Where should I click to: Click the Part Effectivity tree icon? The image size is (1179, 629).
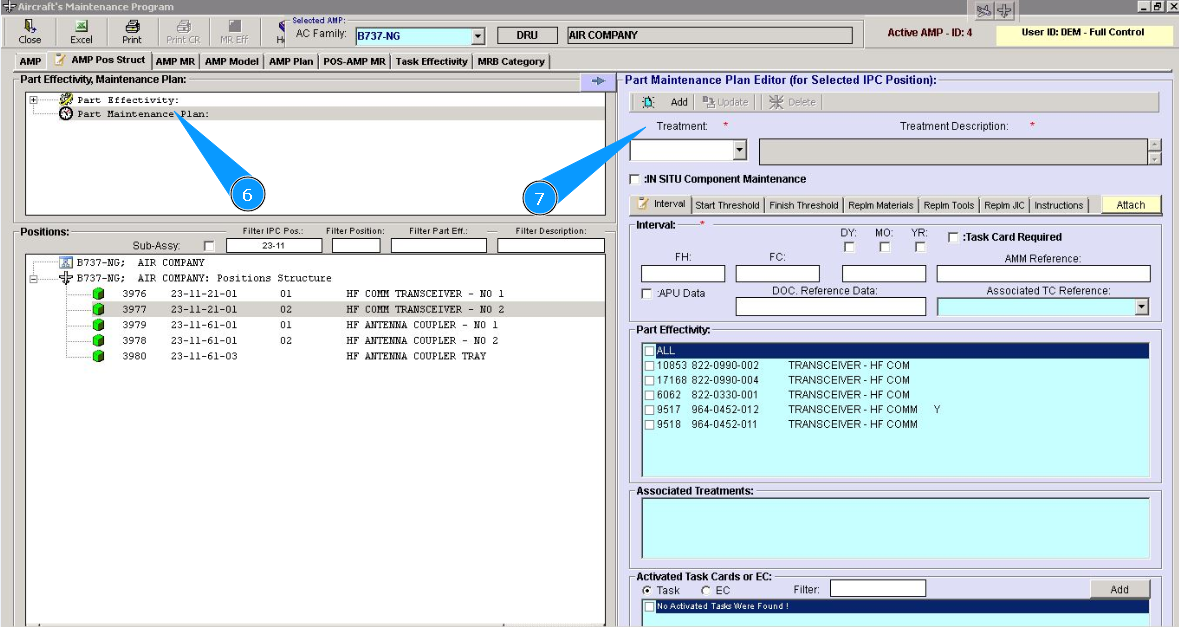pos(66,100)
